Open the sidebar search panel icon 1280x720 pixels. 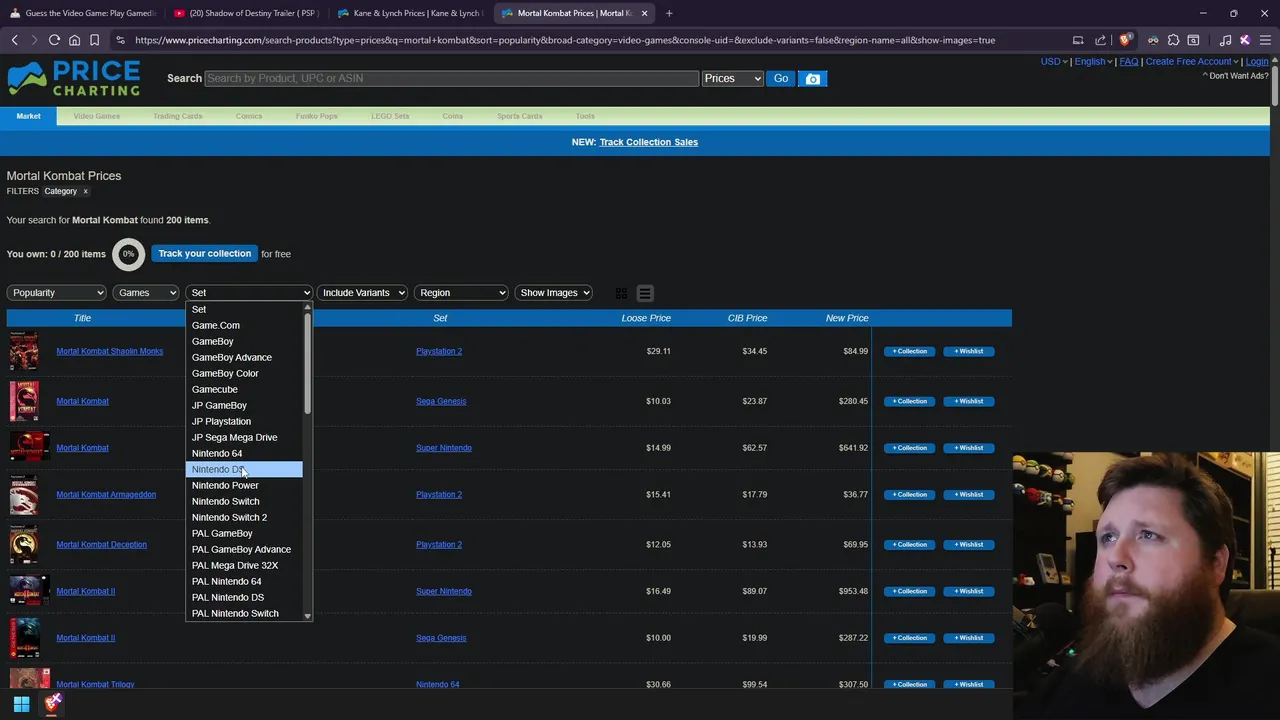coord(1193,40)
